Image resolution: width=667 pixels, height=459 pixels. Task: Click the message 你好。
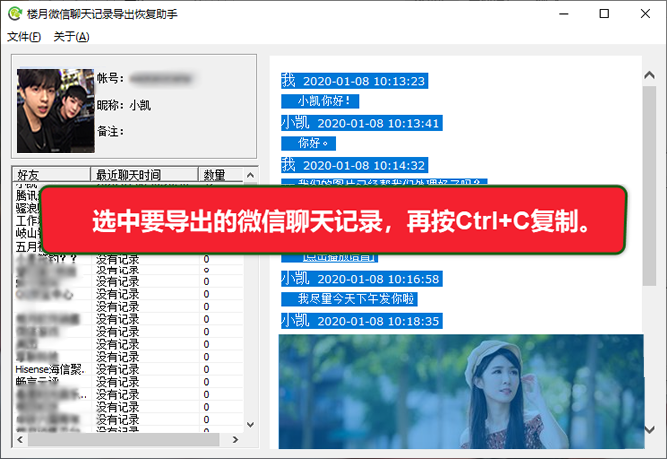pos(308,143)
